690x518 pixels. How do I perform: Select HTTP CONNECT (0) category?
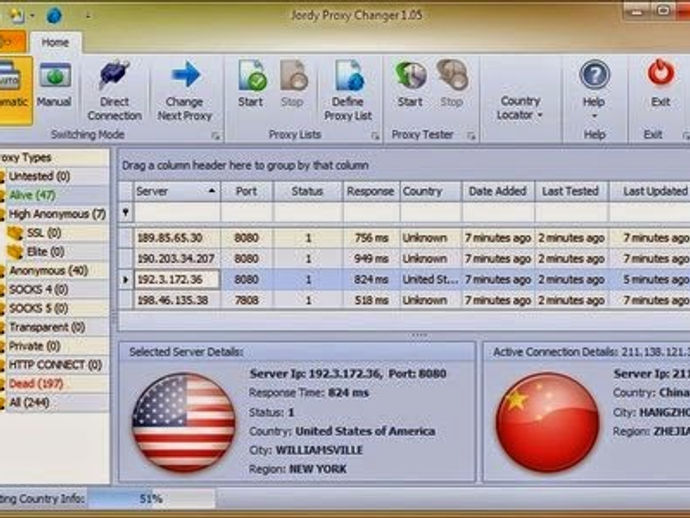54,365
